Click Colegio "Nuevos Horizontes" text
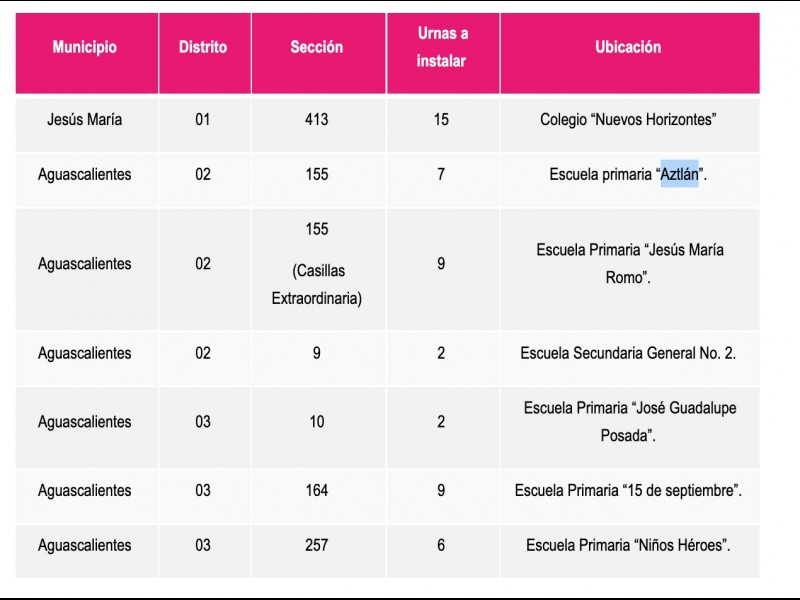This screenshot has width=800, height=600. tap(628, 120)
